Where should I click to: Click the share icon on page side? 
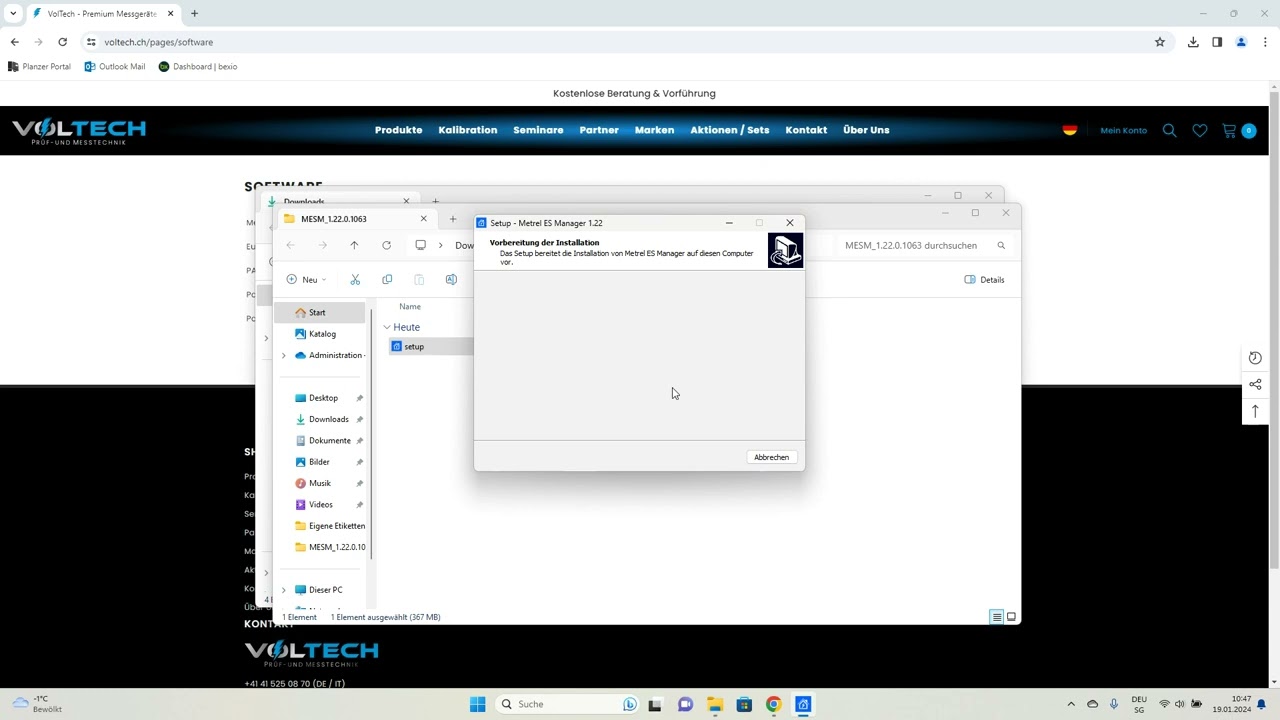(x=1255, y=385)
